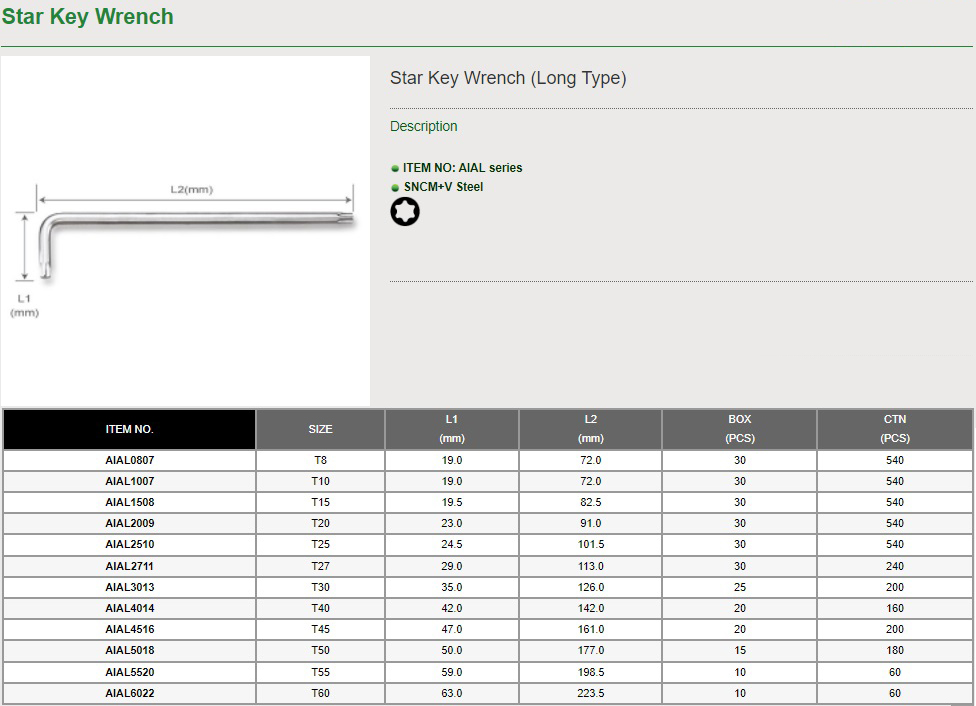Image resolution: width=976 pixels, height=706 pixels.
Task: Click the green bullet beside SNCM+V Steel
Action: coord(395,188)
